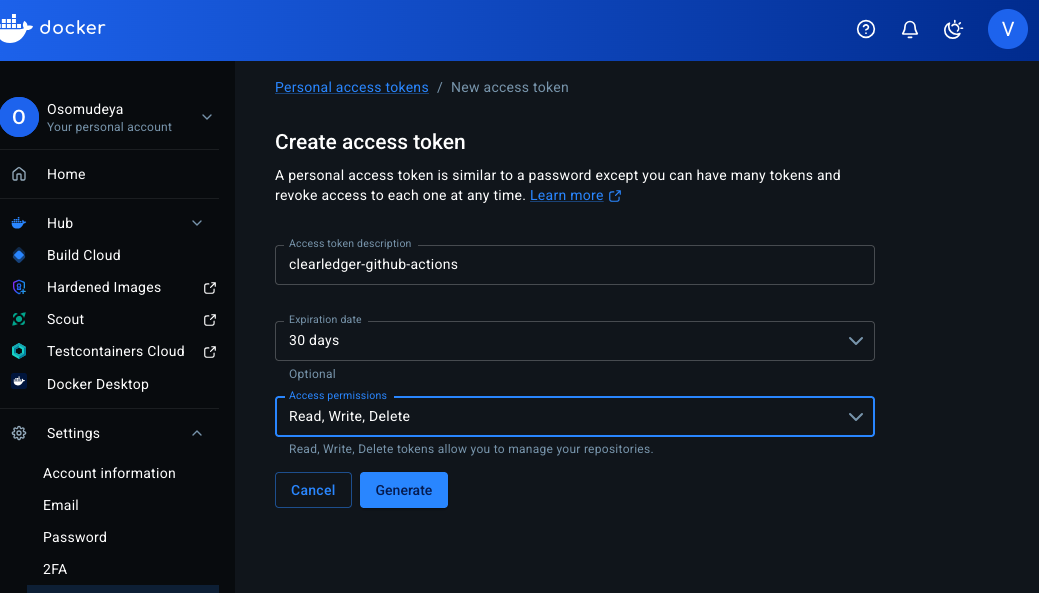Click the Docker Desktop icon

19,382
